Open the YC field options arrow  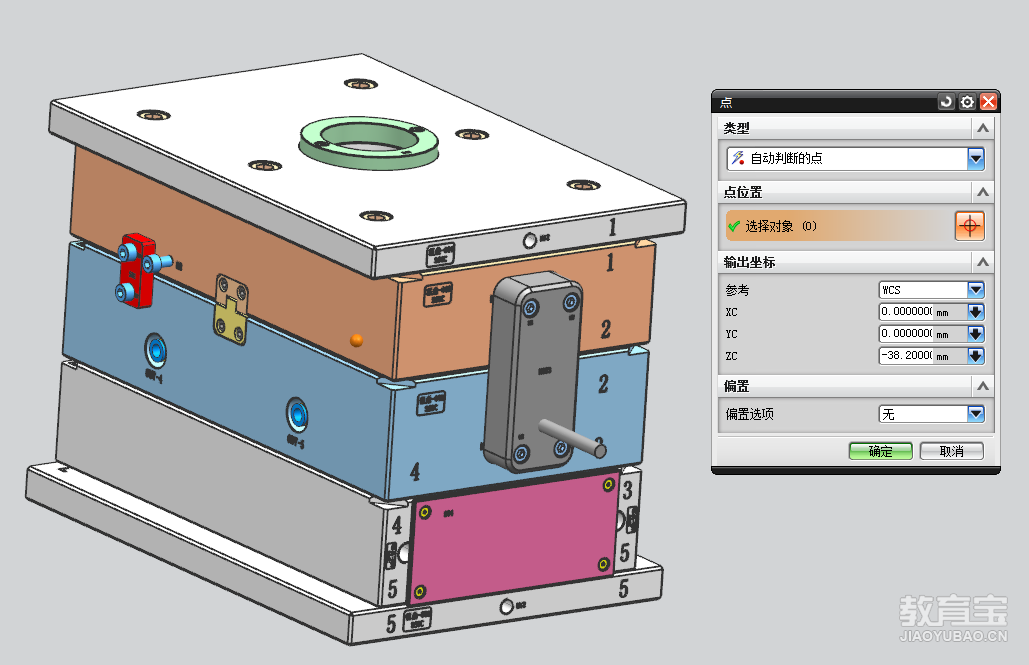[976, 333]
